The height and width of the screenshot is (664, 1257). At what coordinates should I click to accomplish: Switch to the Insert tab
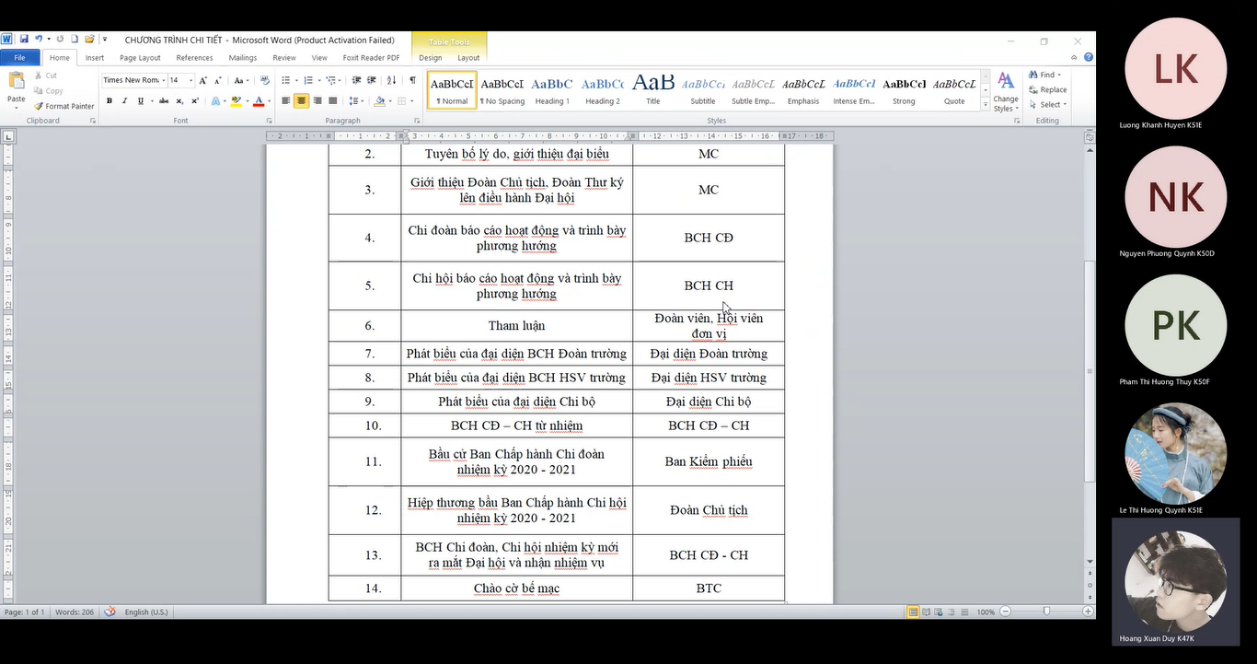94,57
